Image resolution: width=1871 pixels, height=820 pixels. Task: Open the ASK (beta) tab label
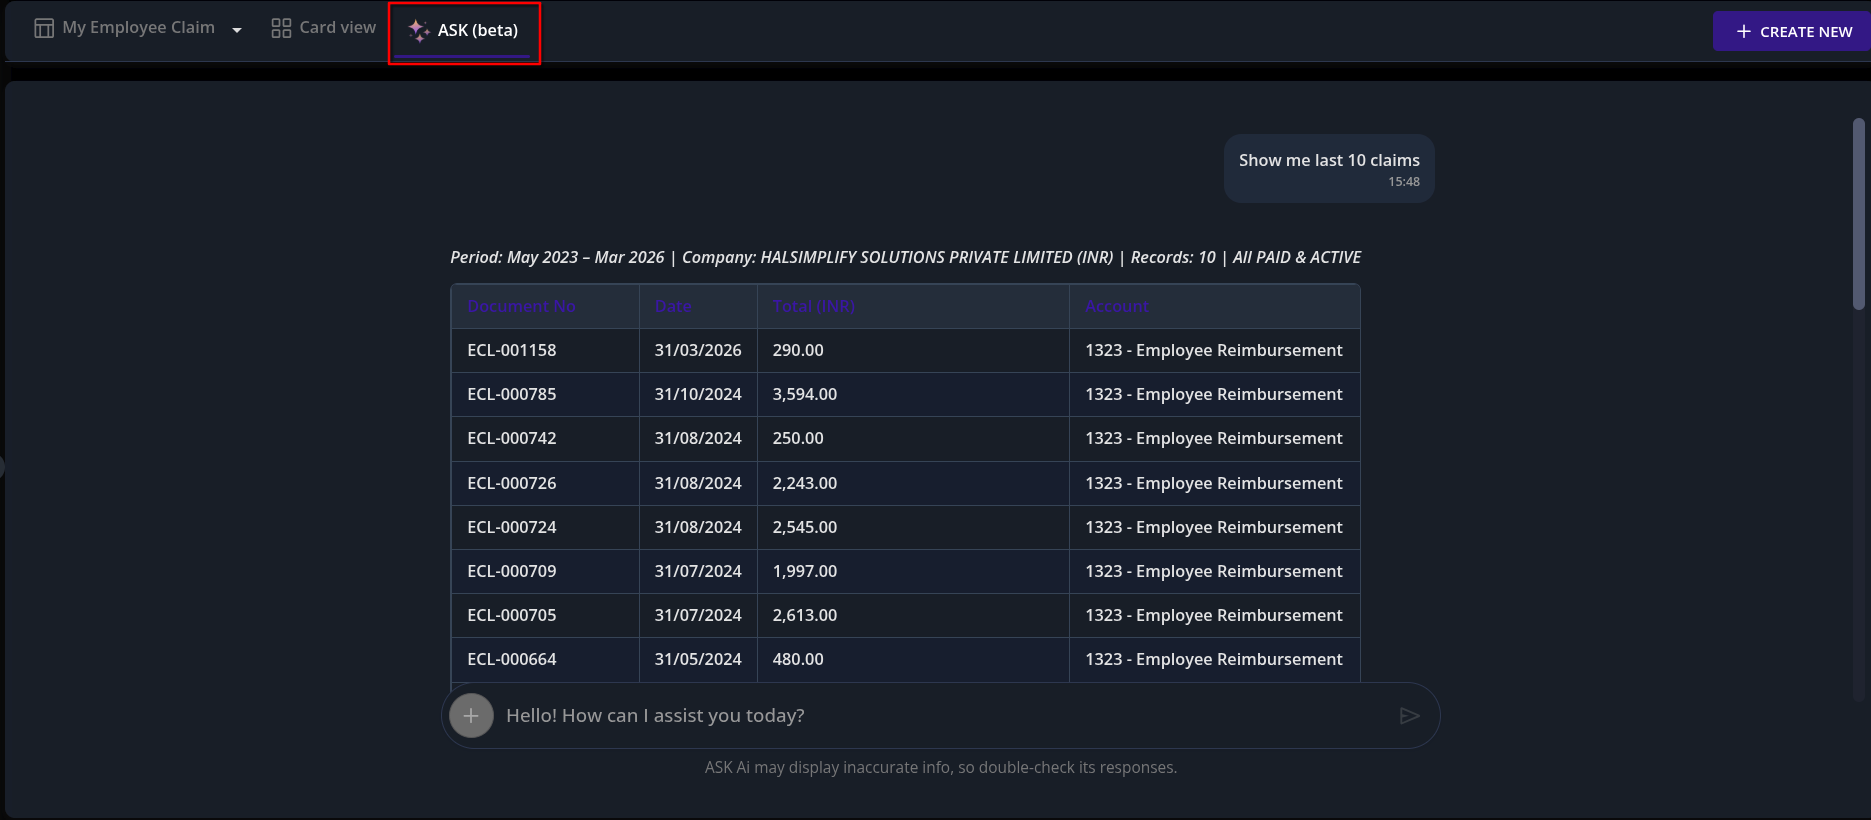(477, 31)
